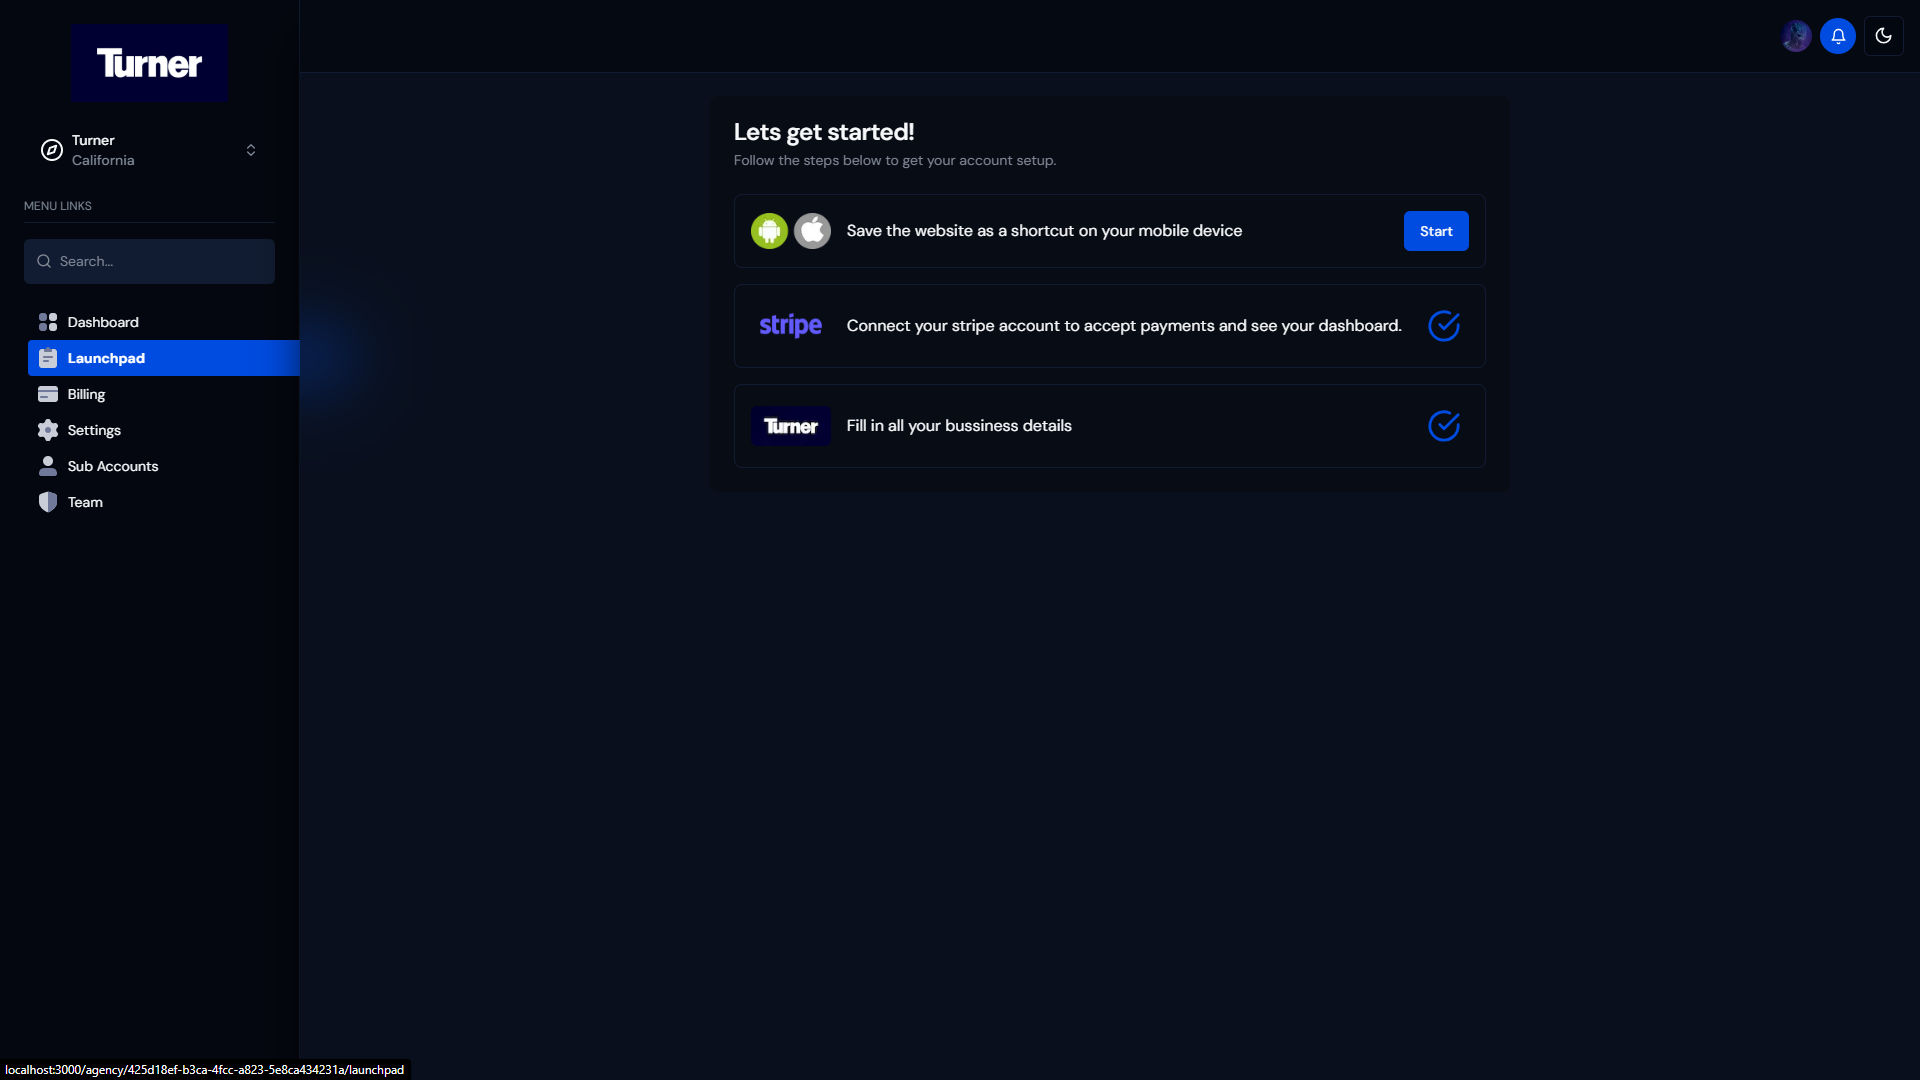Click the Dashboard grid icon

pyautogui.click(x=47, y=322)
